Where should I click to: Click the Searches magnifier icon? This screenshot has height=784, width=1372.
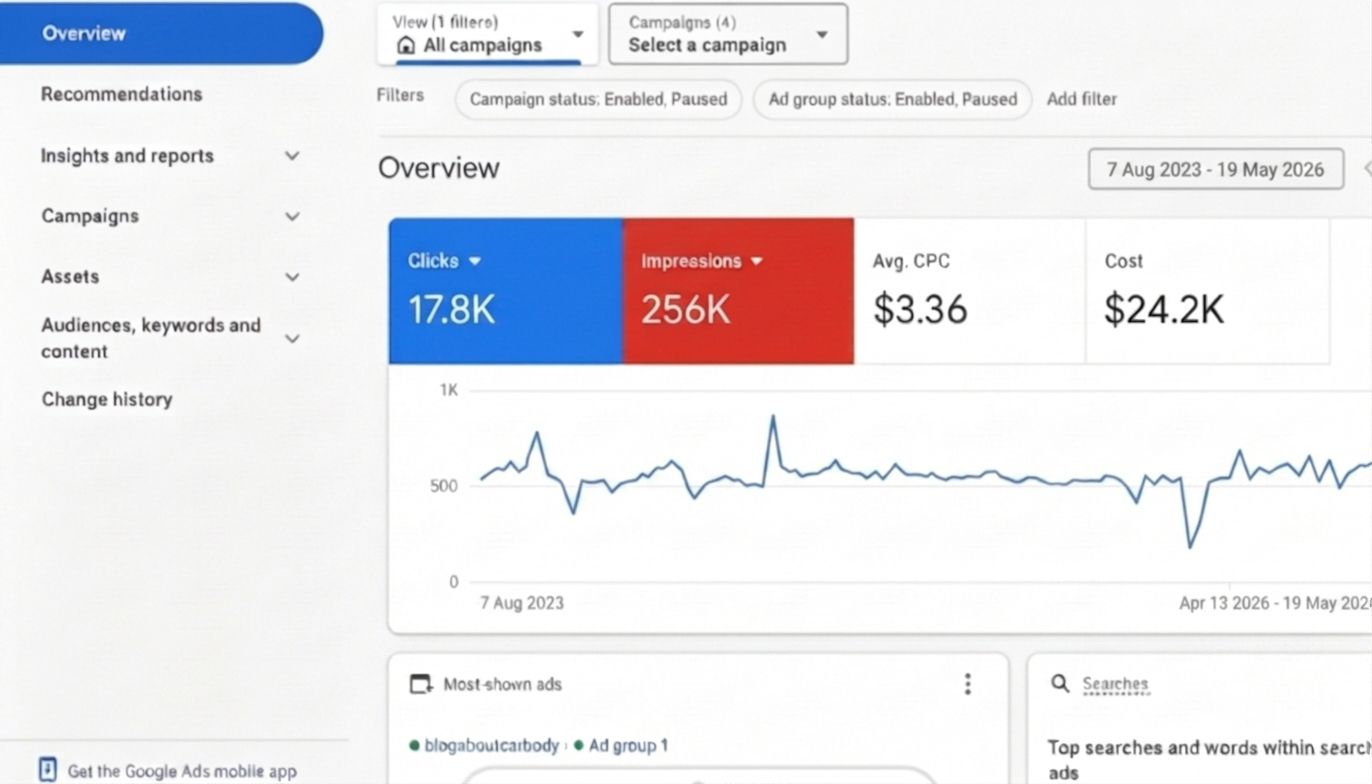tap(1060, 684)
